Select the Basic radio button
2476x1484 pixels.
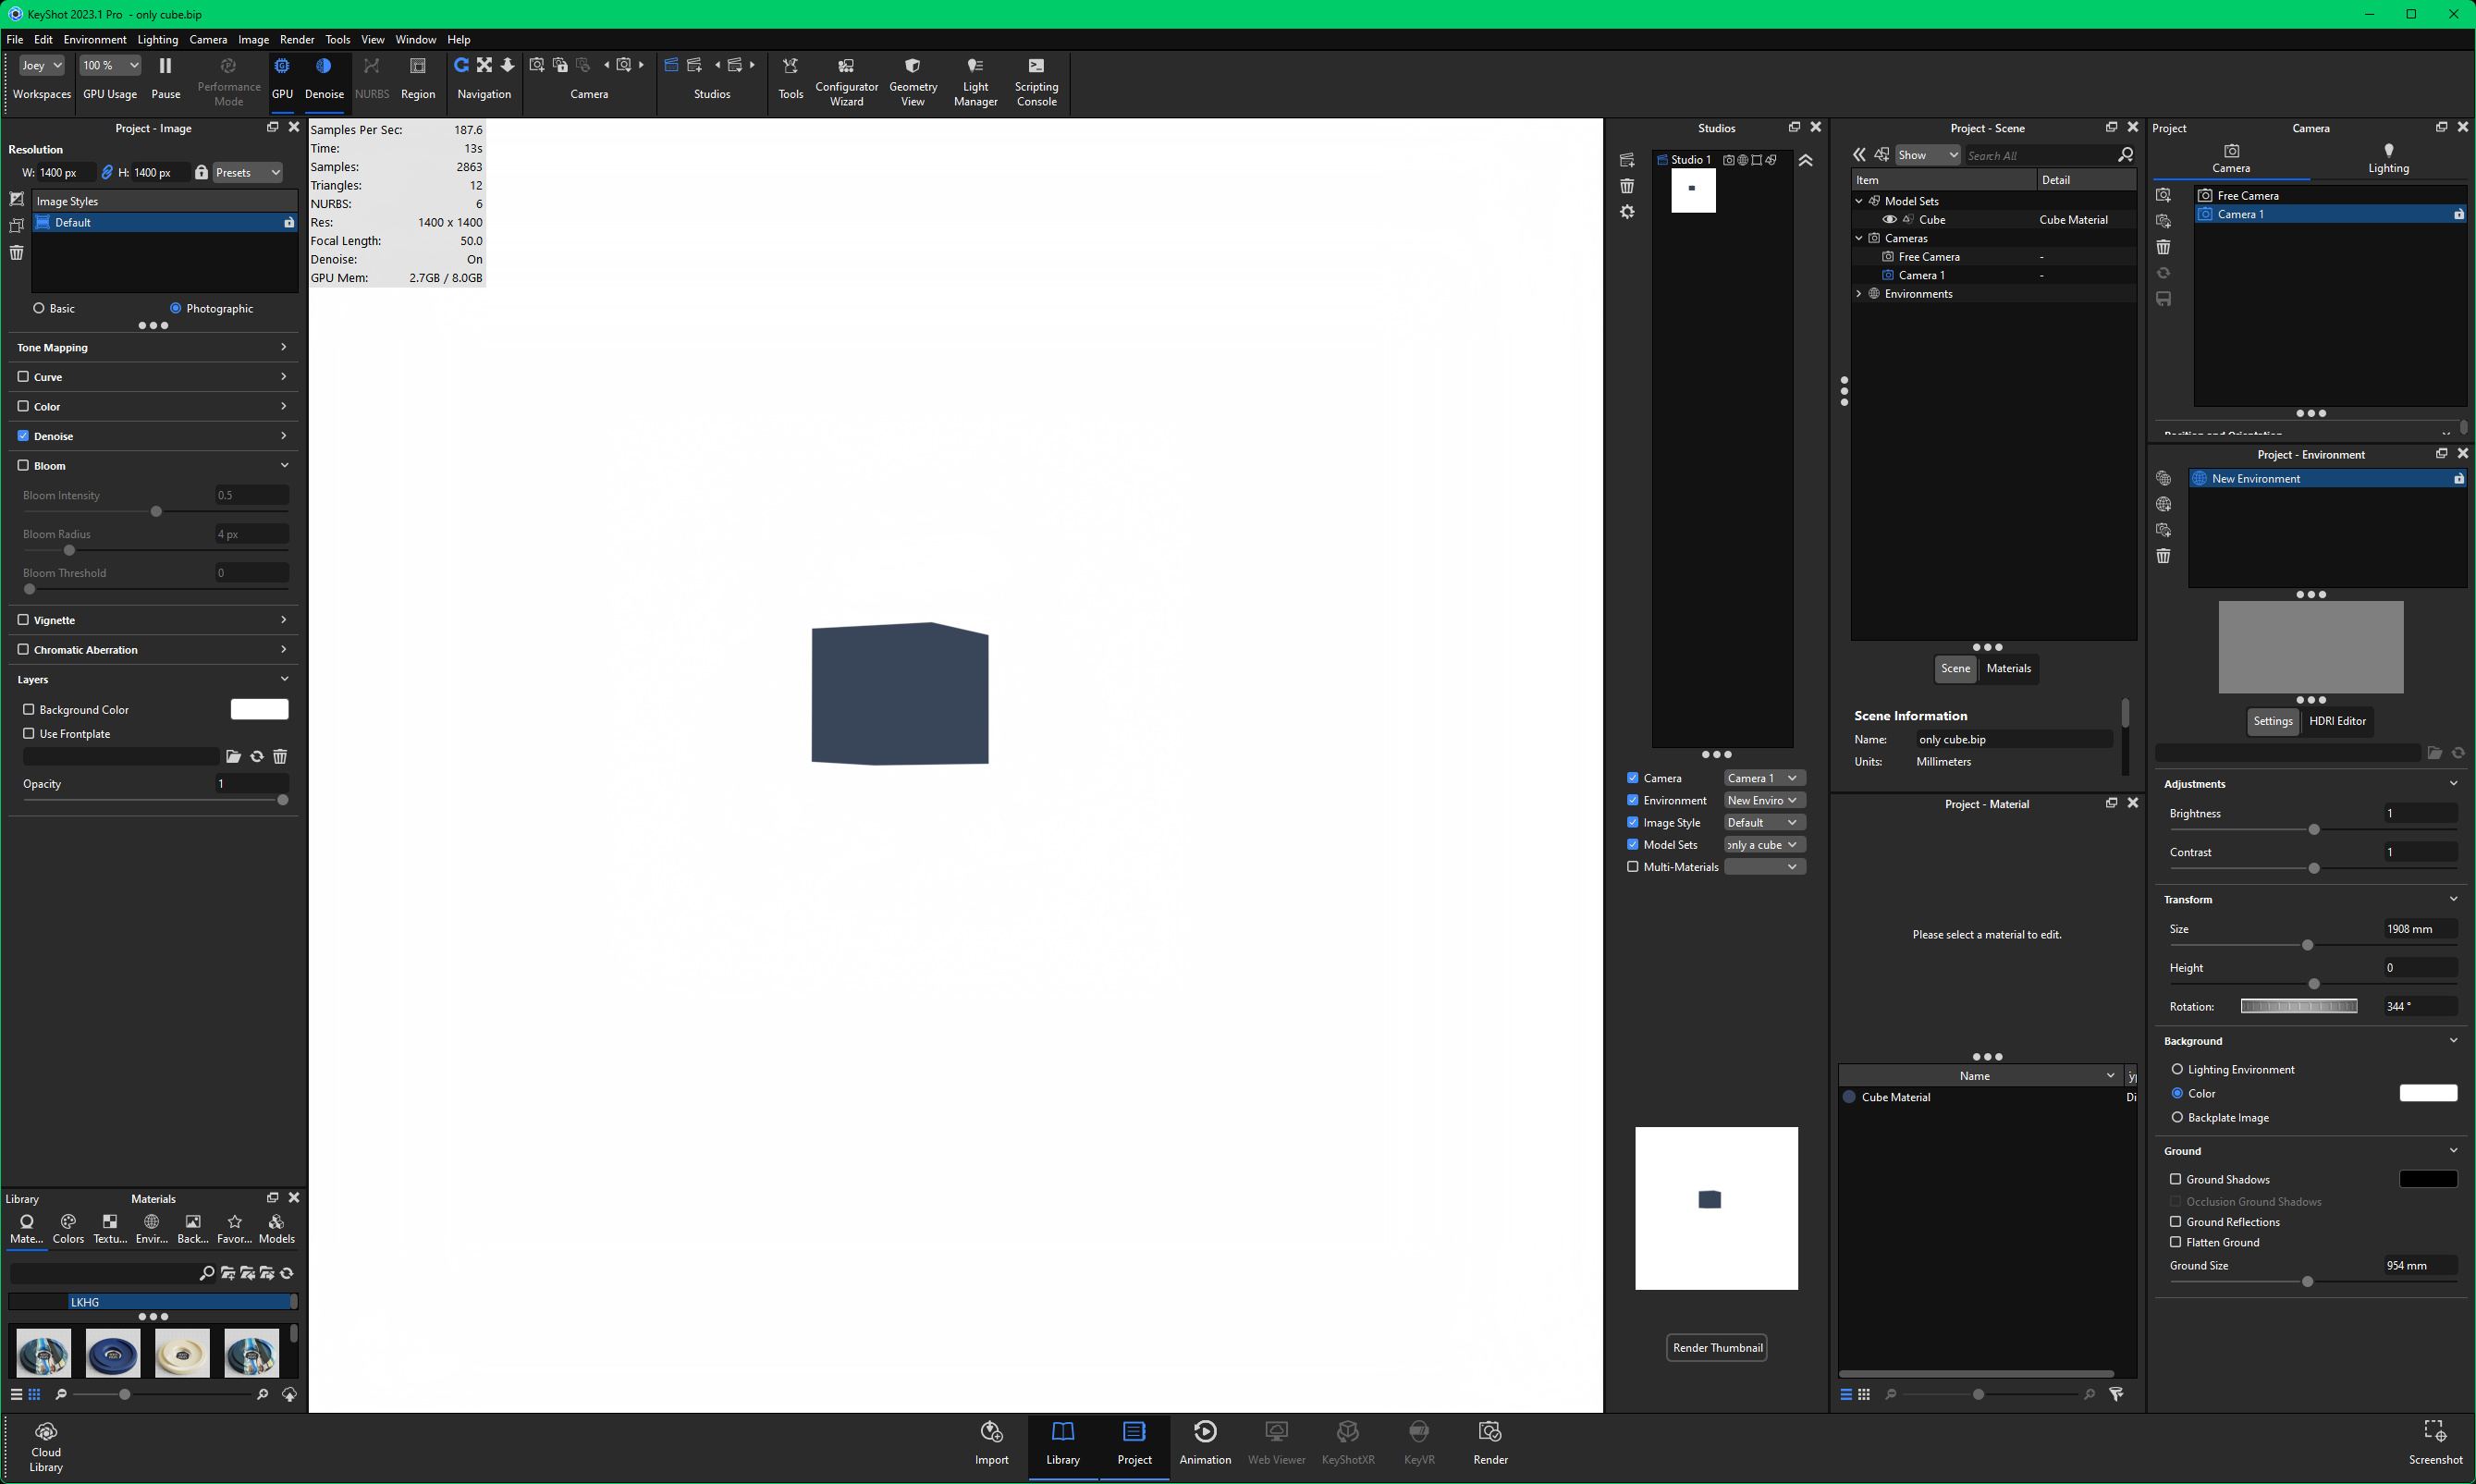[39, 309]
